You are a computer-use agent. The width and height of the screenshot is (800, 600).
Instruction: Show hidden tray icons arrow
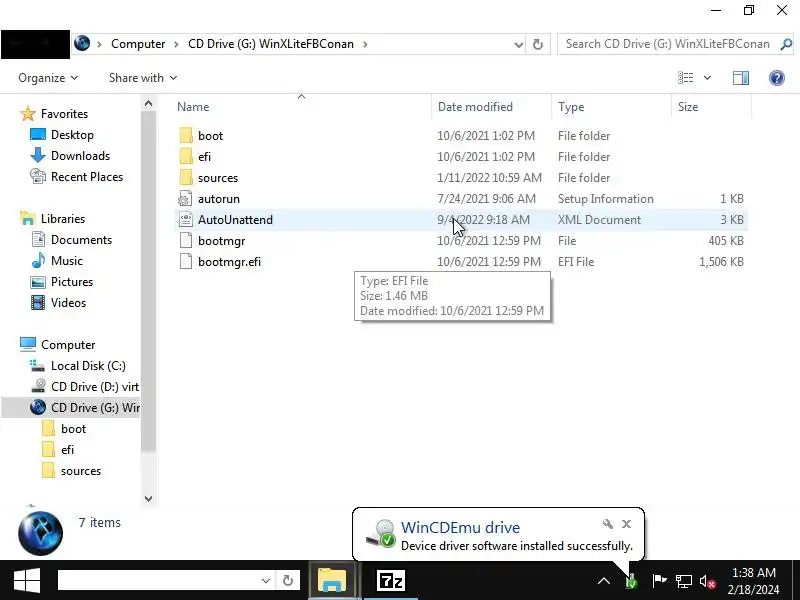604,581
